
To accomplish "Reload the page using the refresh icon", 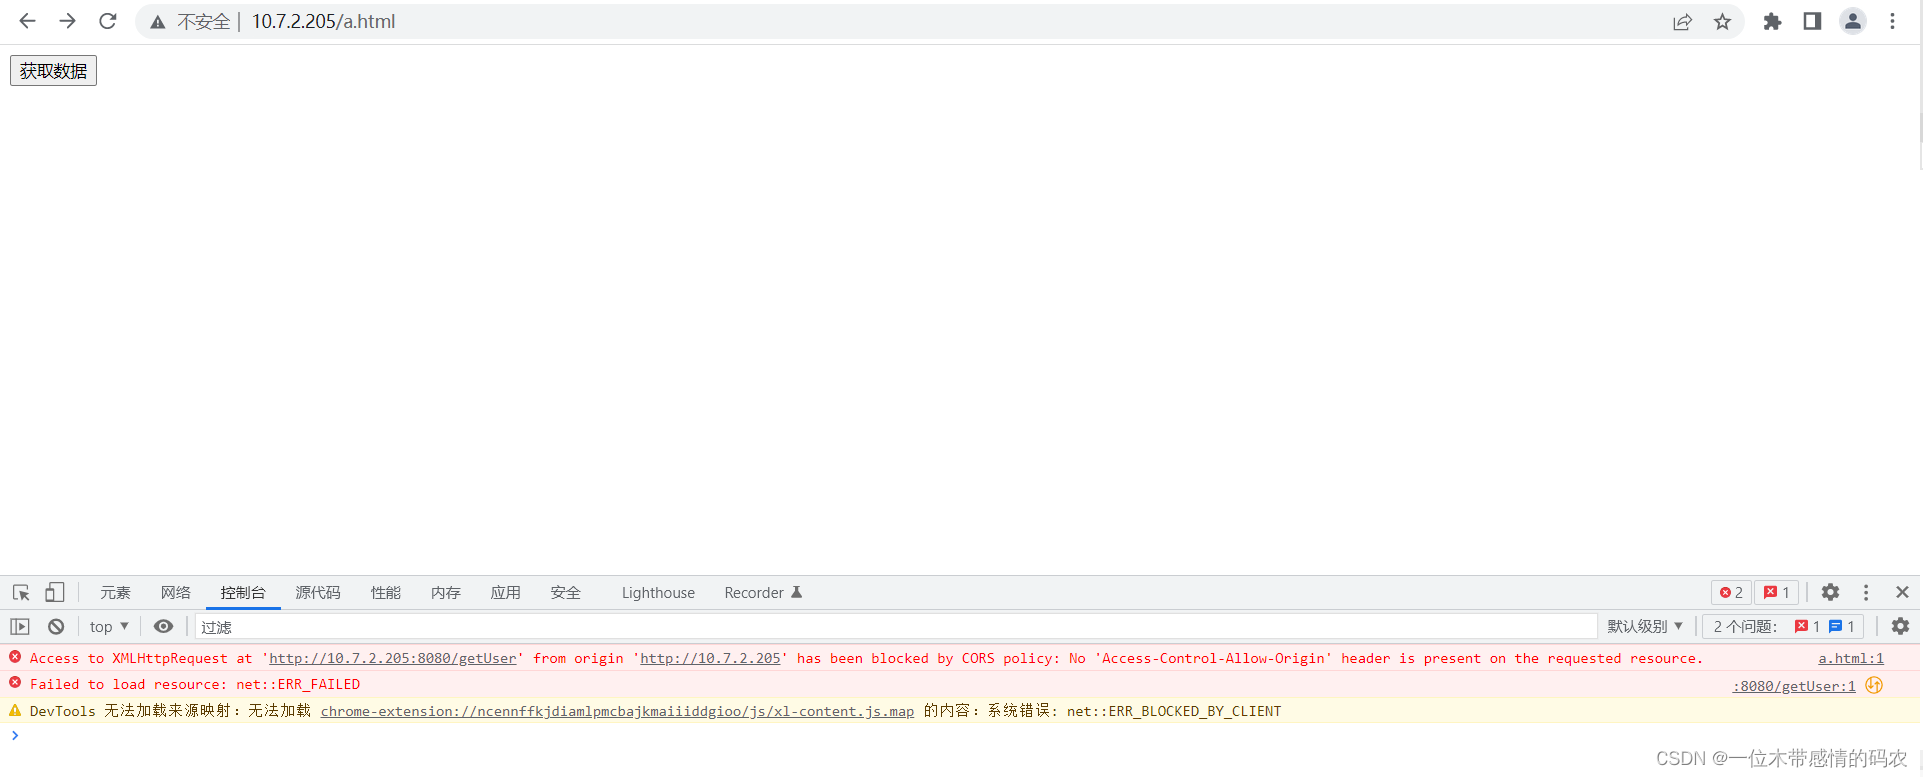I will 108,22.
